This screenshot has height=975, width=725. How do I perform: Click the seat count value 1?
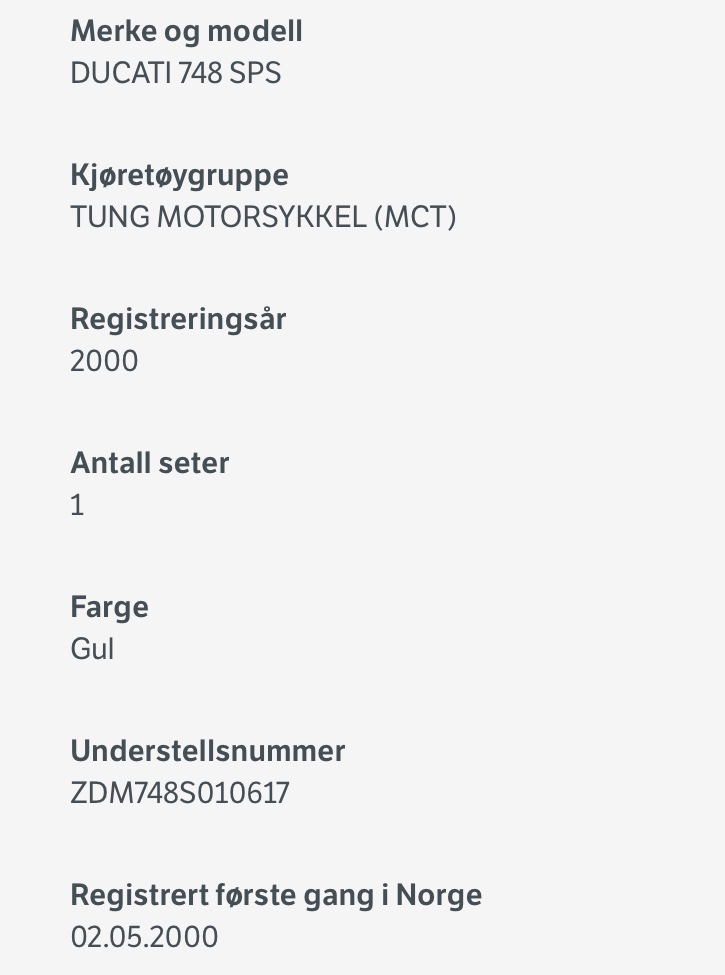[x=77, y=506]
